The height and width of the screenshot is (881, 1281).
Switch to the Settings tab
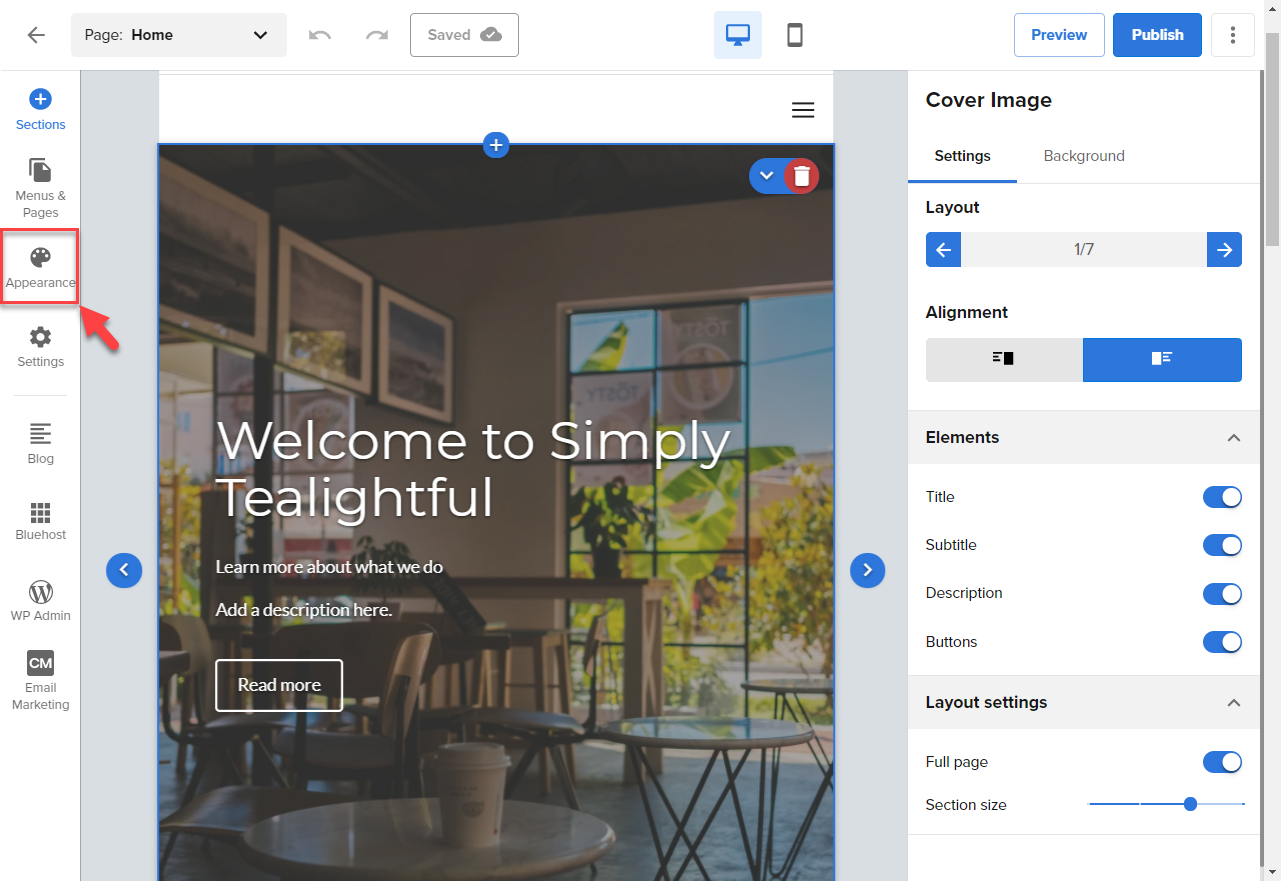[962, 156]
